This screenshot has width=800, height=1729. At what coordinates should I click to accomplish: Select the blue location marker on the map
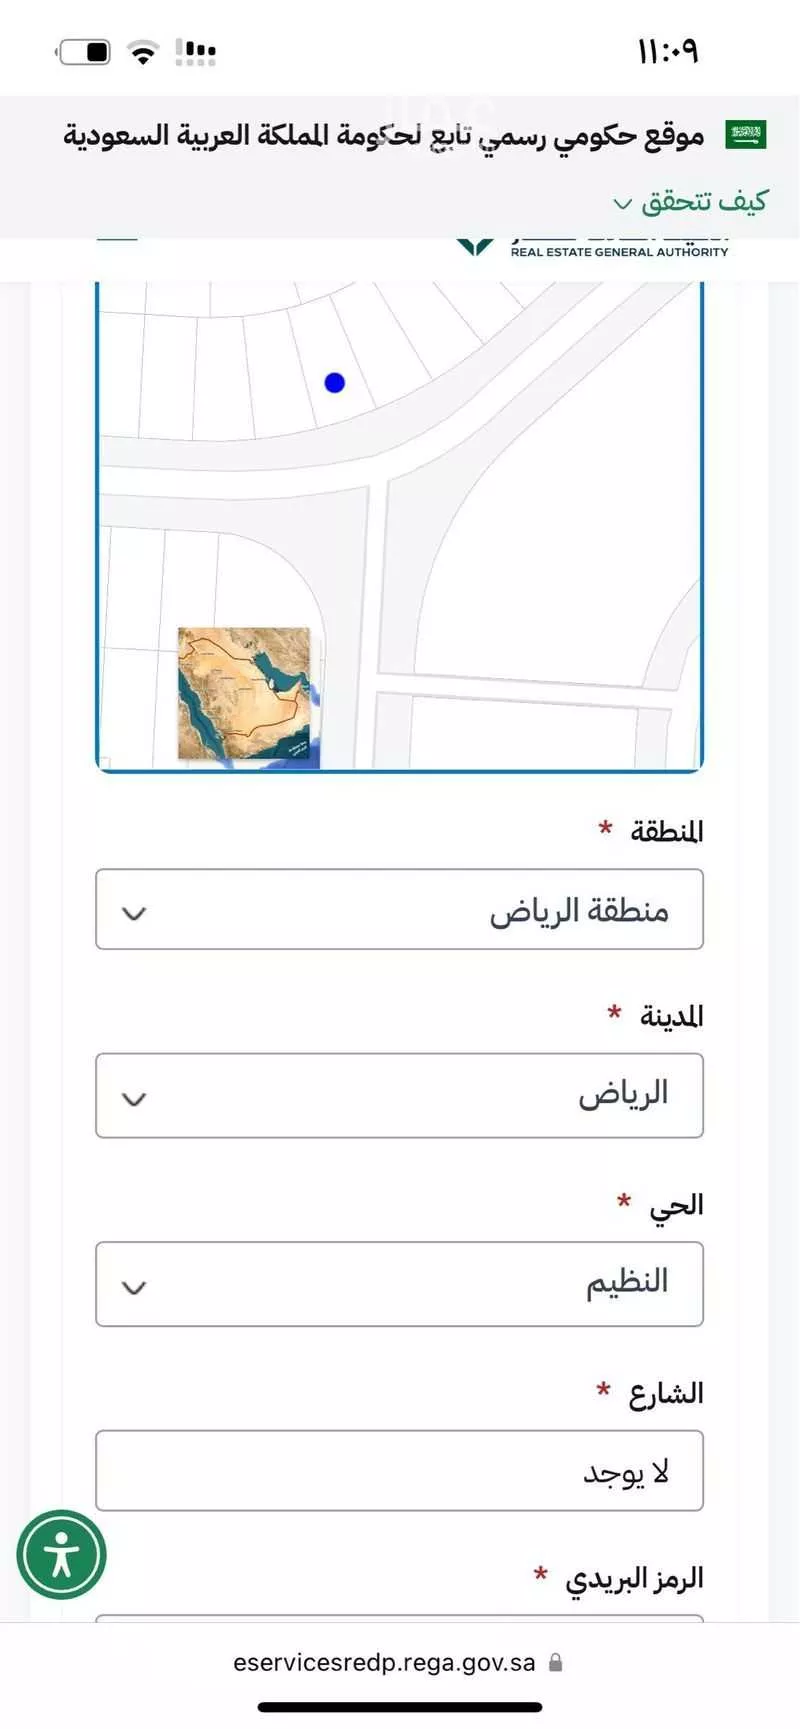coord(334,382)
